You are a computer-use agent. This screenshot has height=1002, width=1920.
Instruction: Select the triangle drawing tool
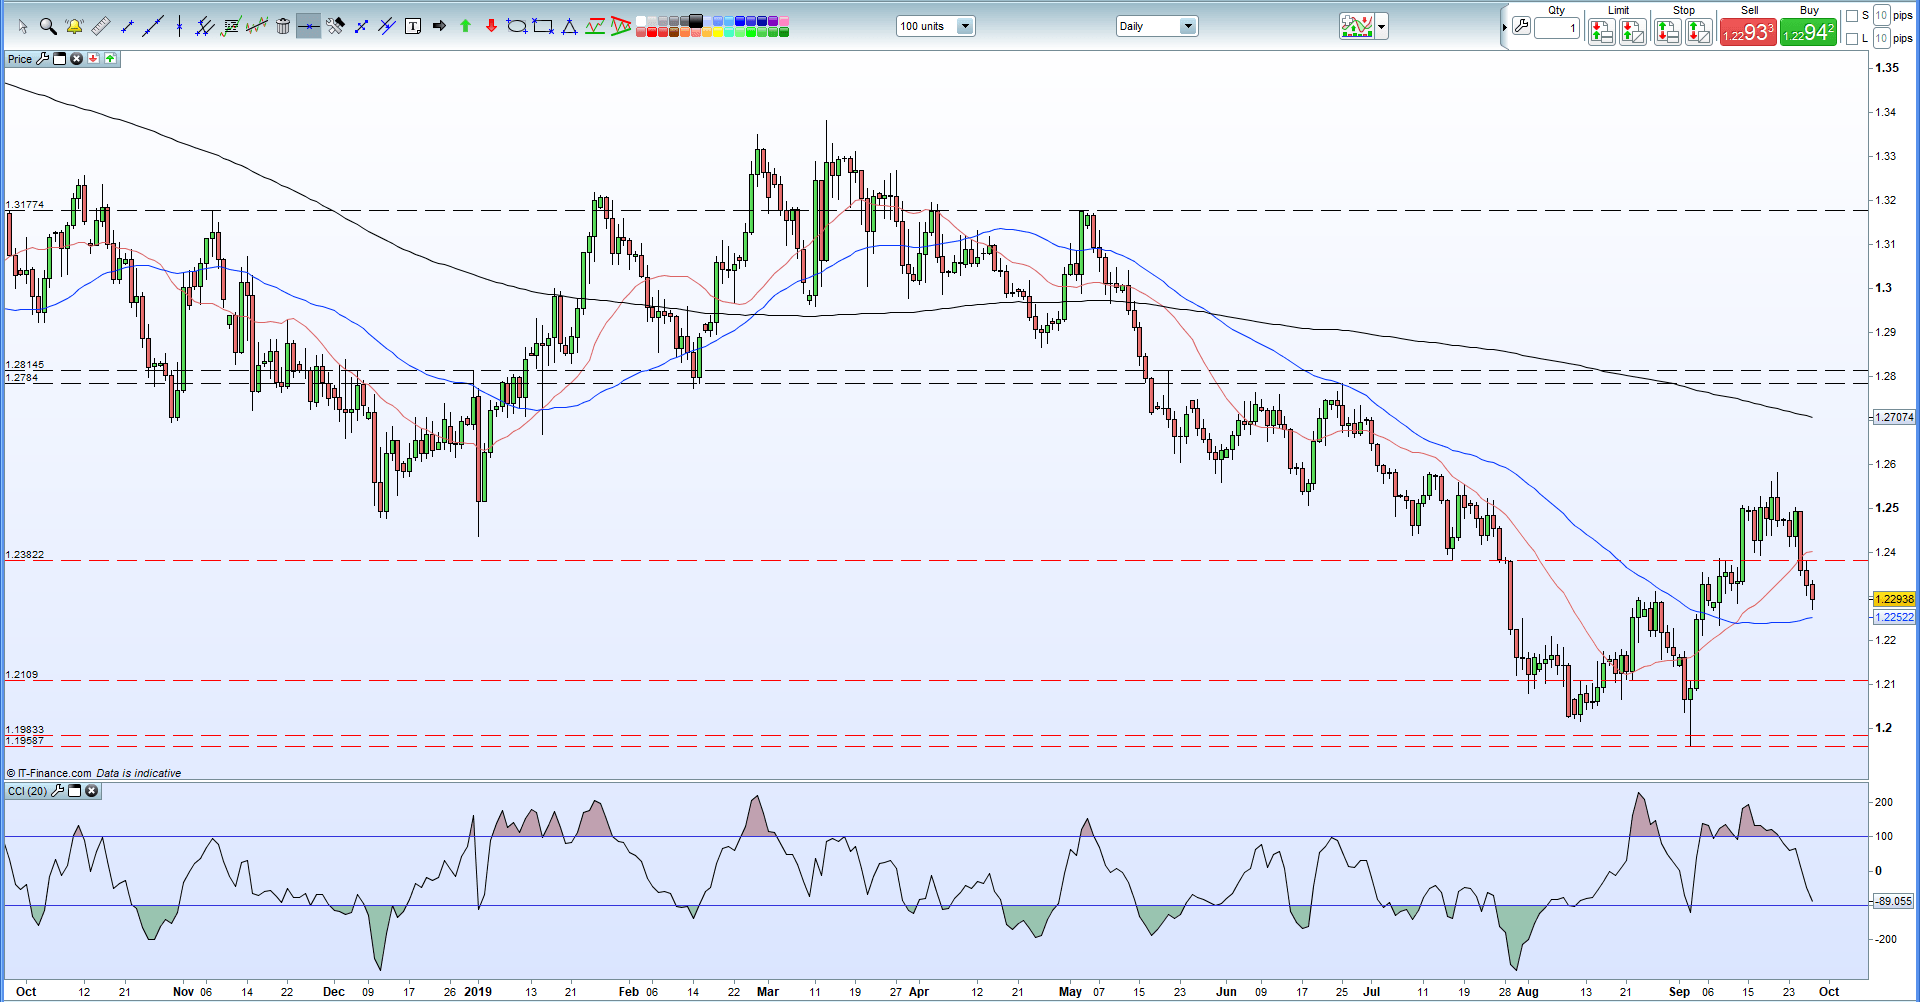click(569, 27)
